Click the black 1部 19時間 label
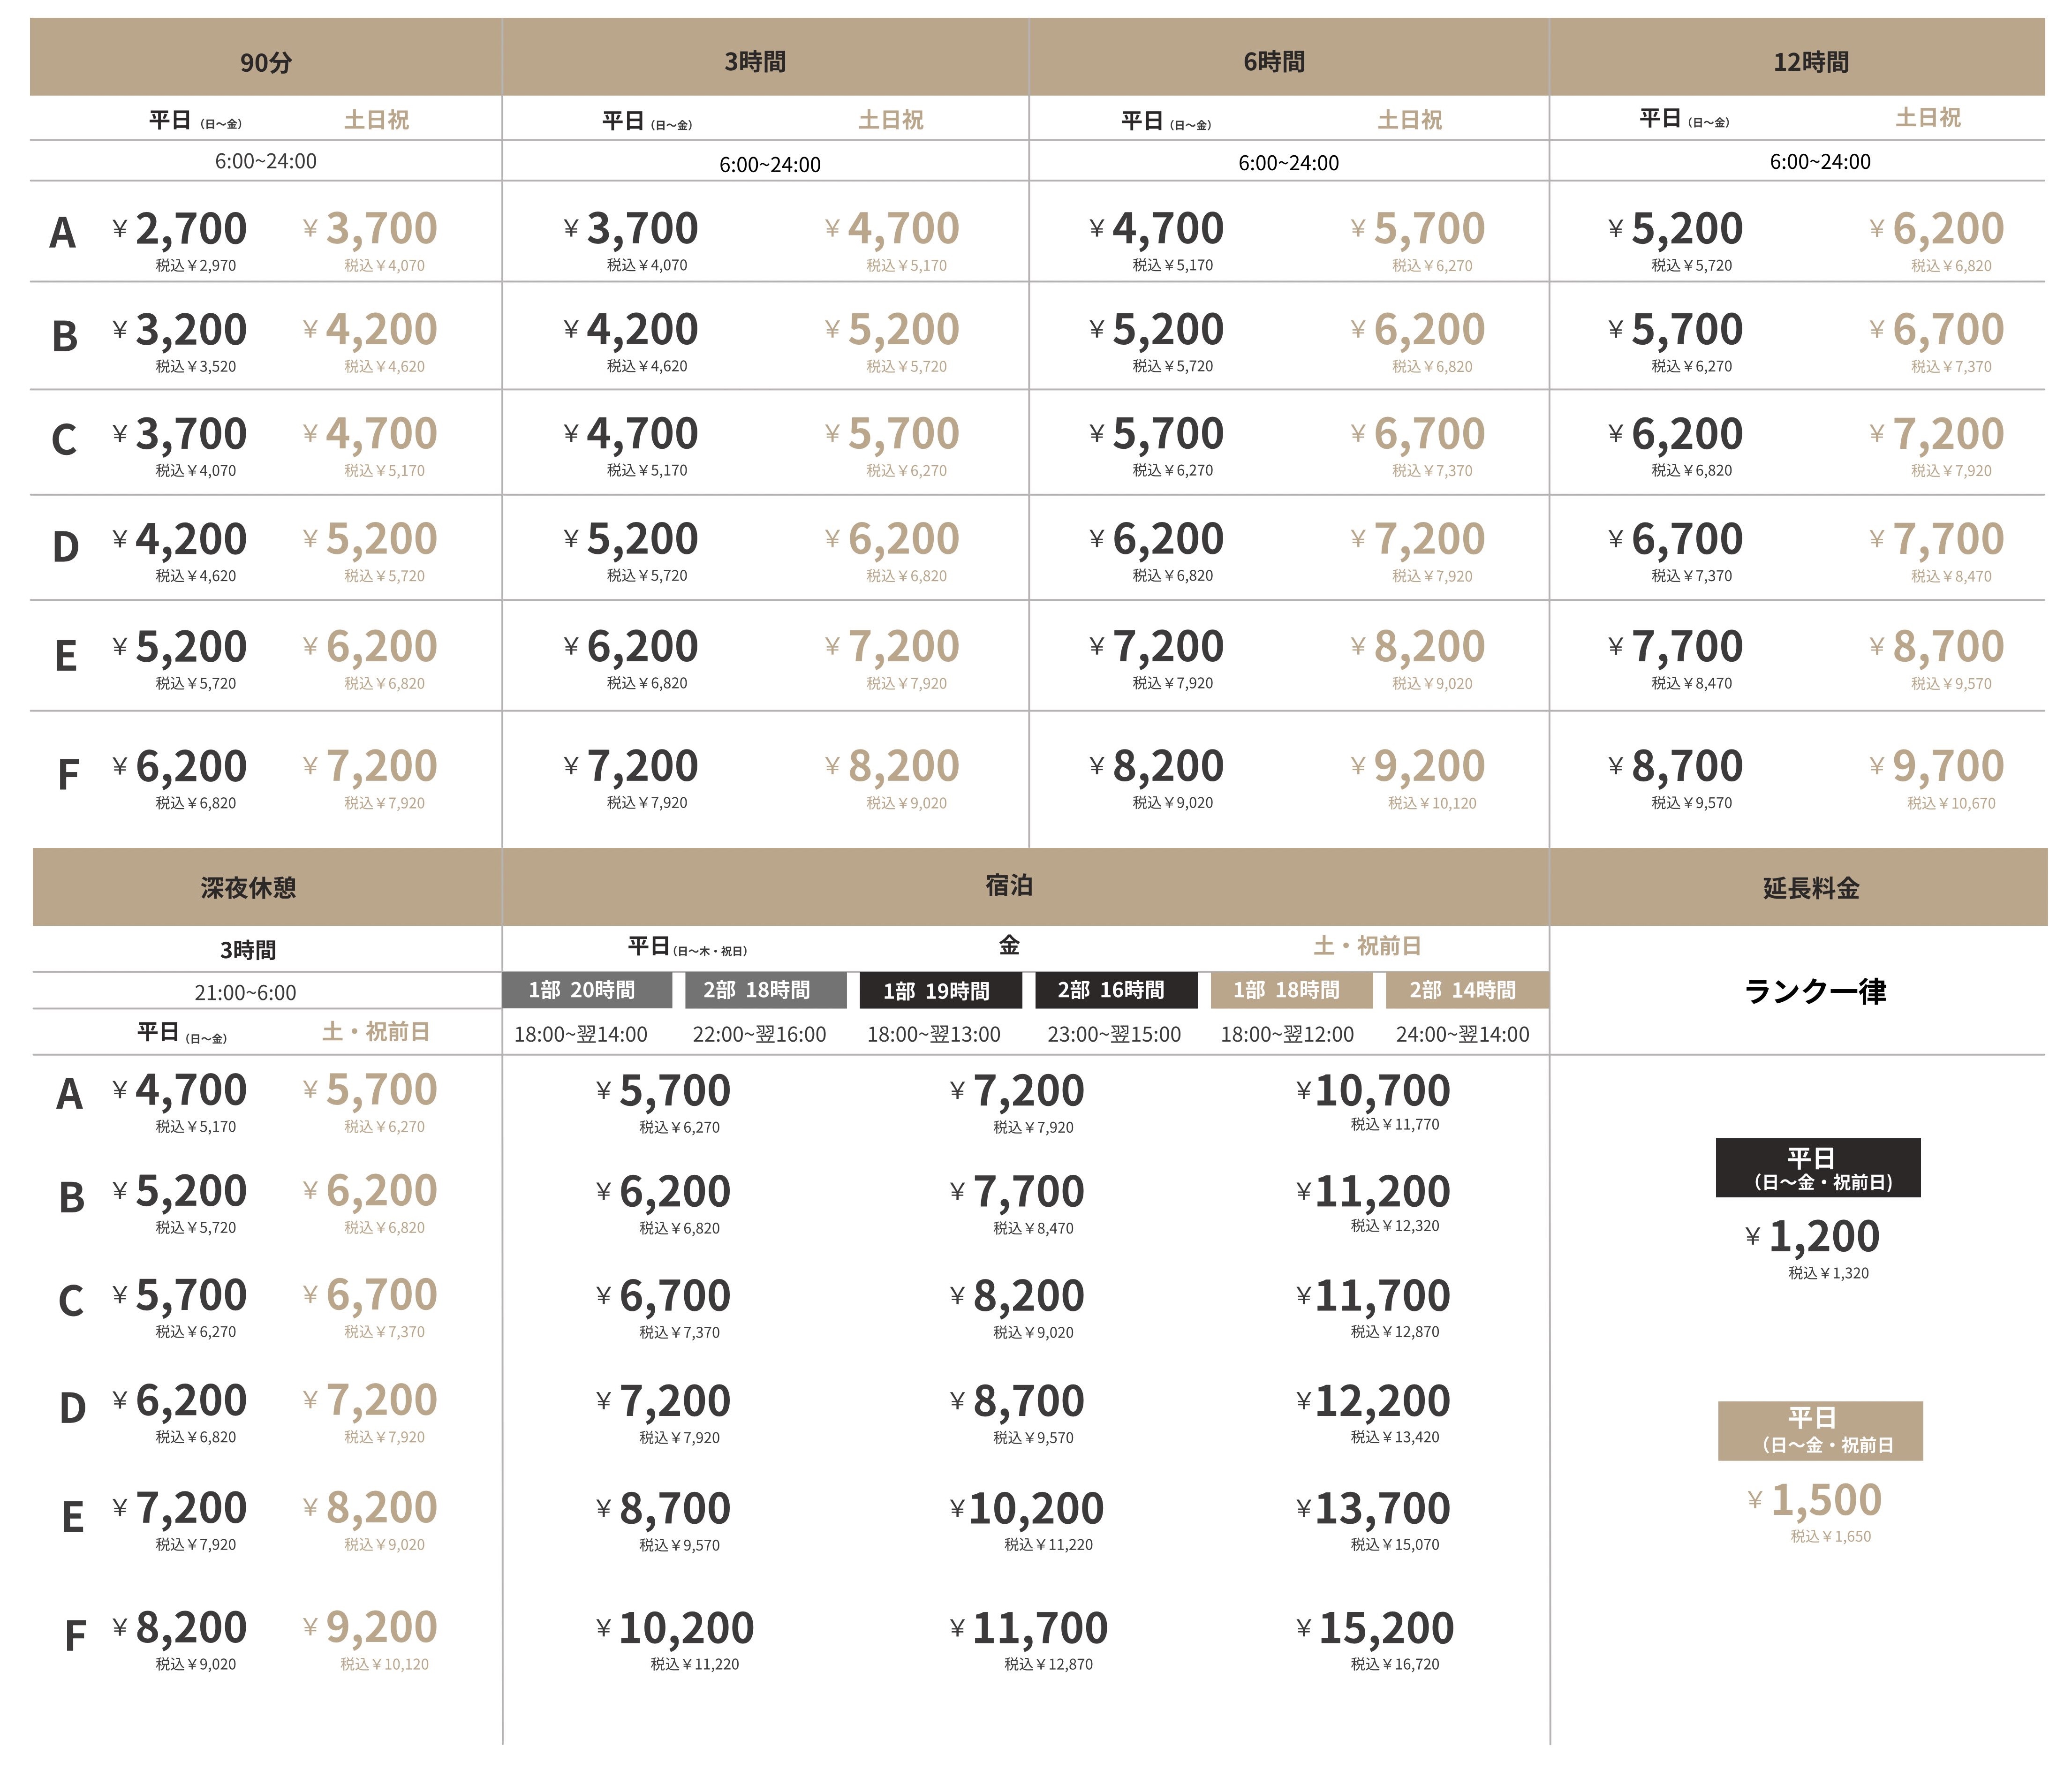Screen dimensions: 2072x1778 940,990
